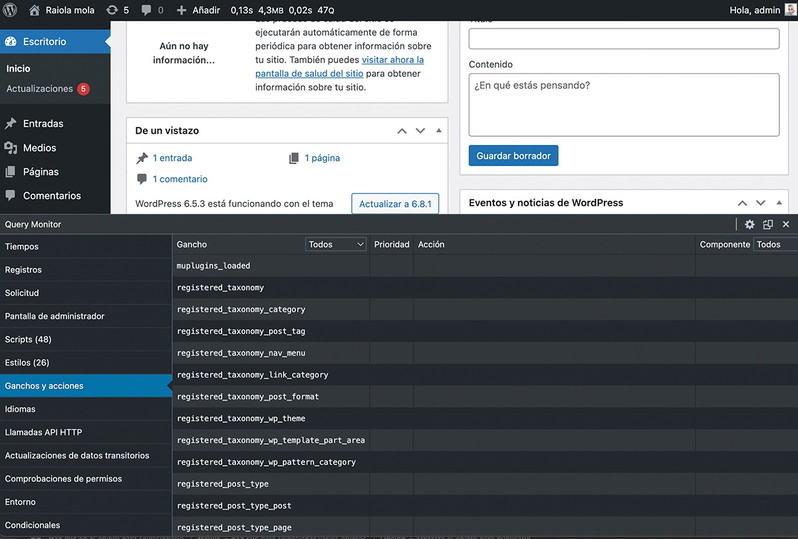Close the Query Monitor panel
This screenshot has height=539, width=798.
(x=786, y=224)
